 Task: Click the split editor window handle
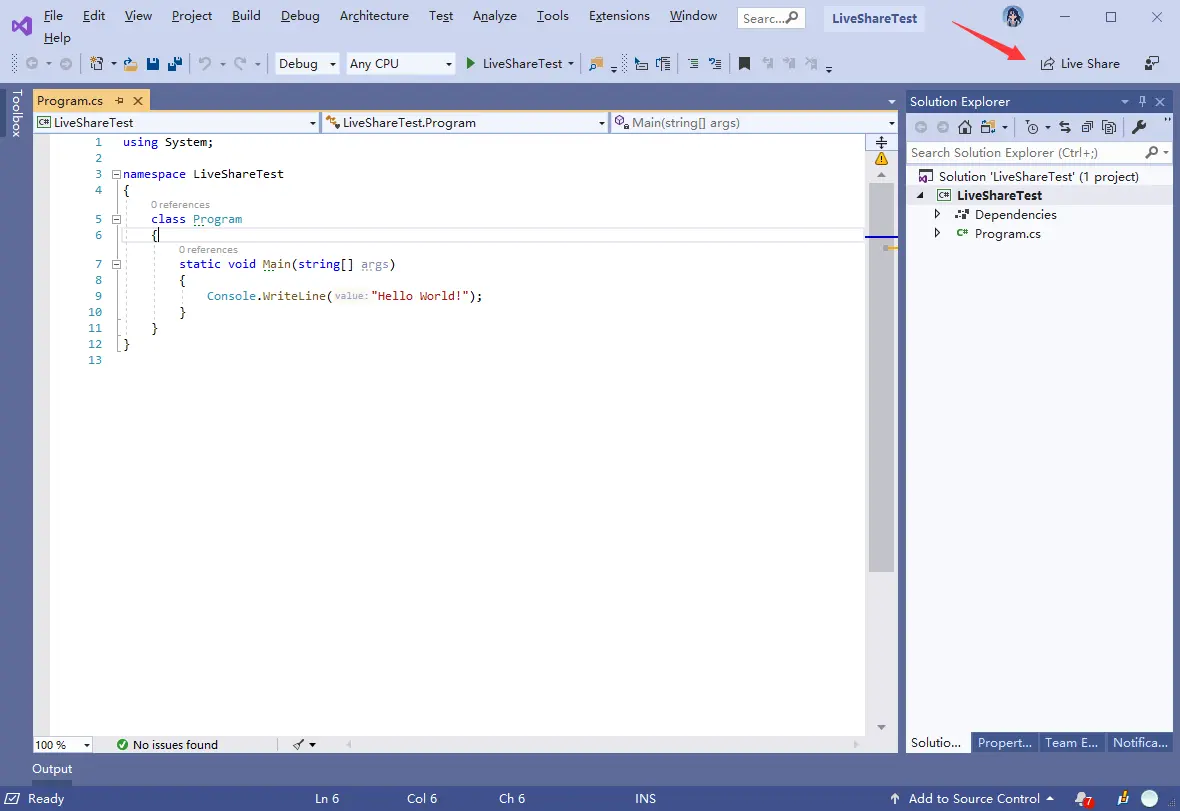pyautogui.click(x=881, y=142)
